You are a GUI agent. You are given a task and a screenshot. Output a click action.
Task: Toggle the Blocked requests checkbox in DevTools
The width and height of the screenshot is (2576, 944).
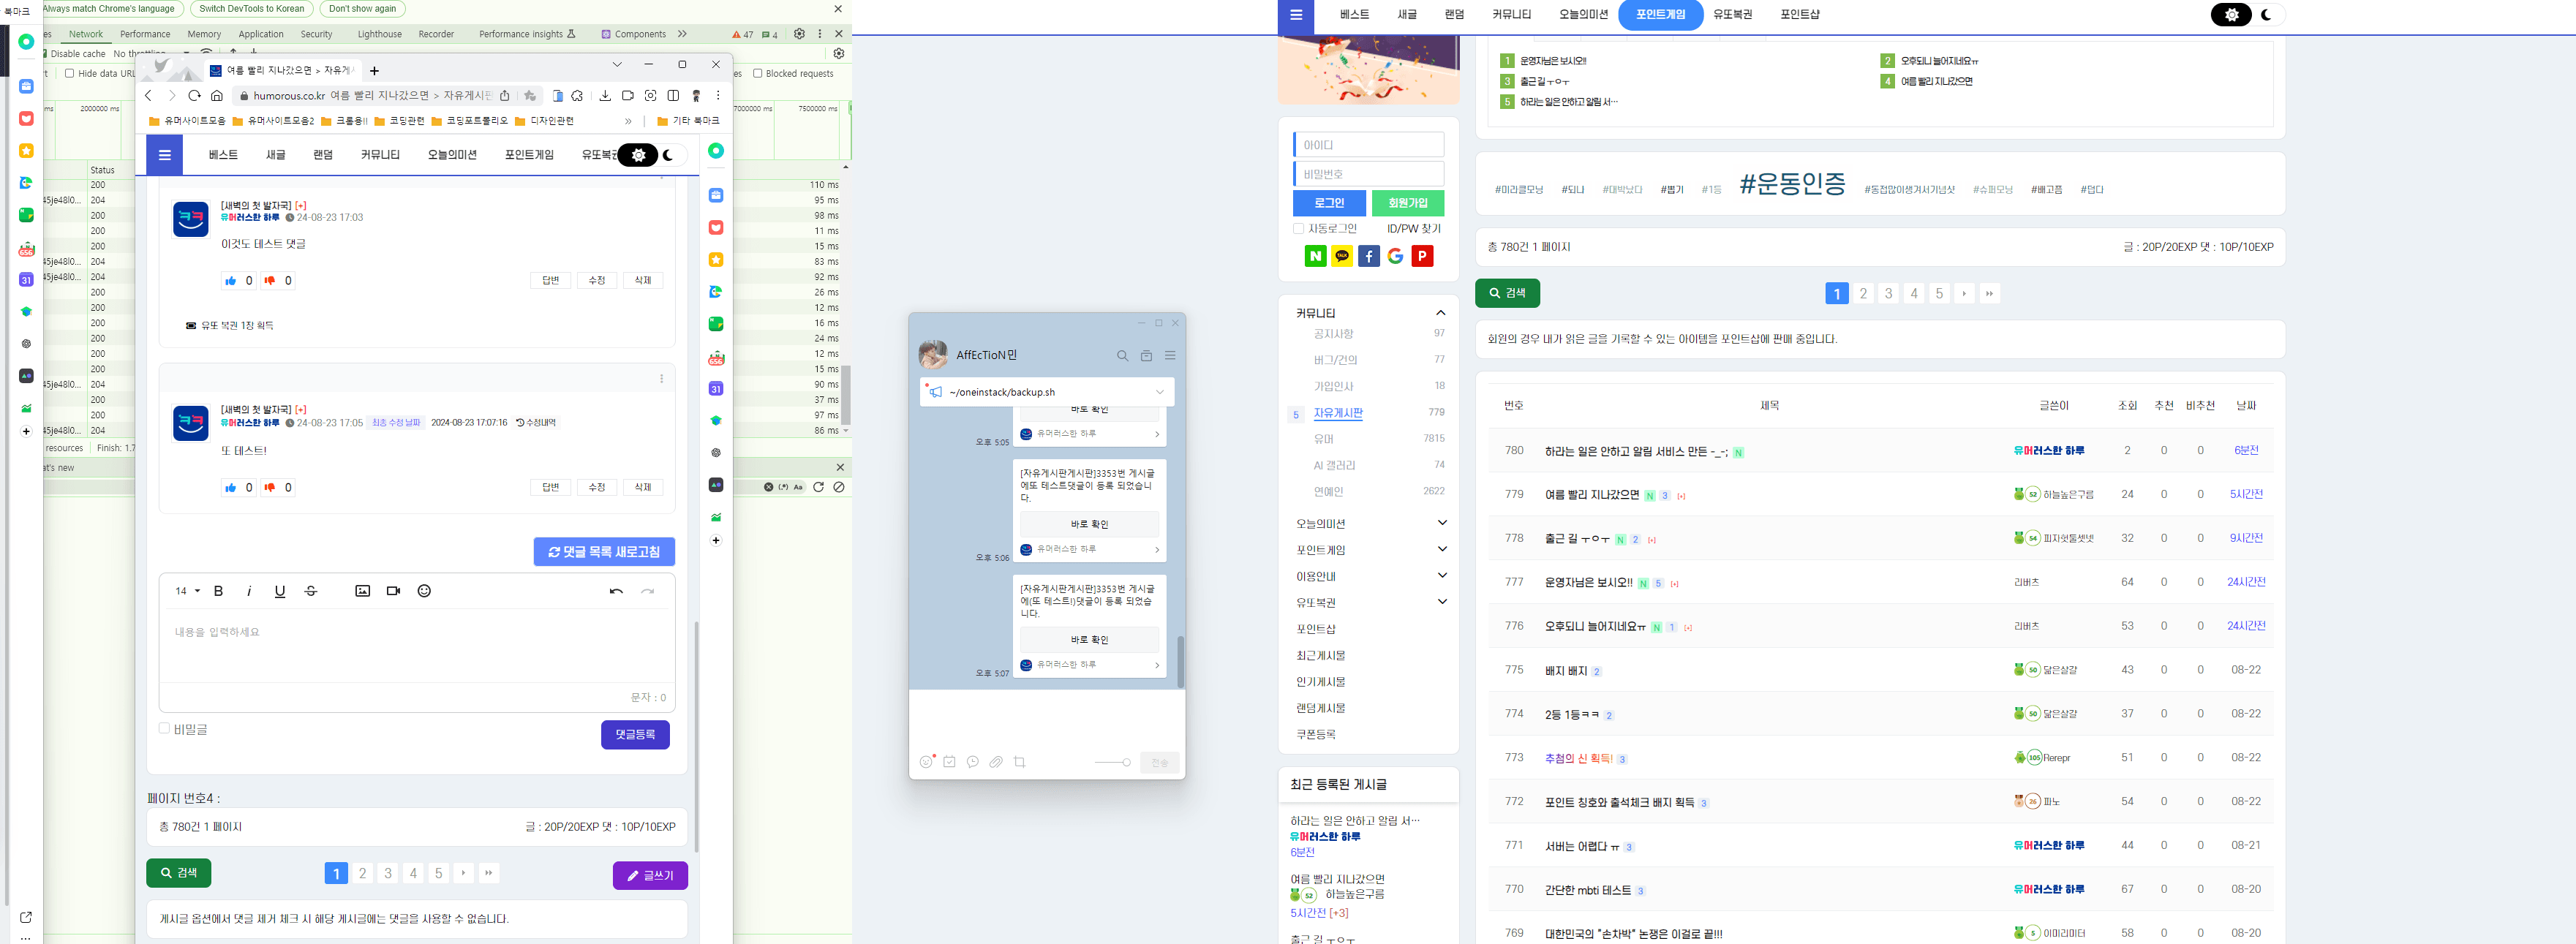click(758, 73)
